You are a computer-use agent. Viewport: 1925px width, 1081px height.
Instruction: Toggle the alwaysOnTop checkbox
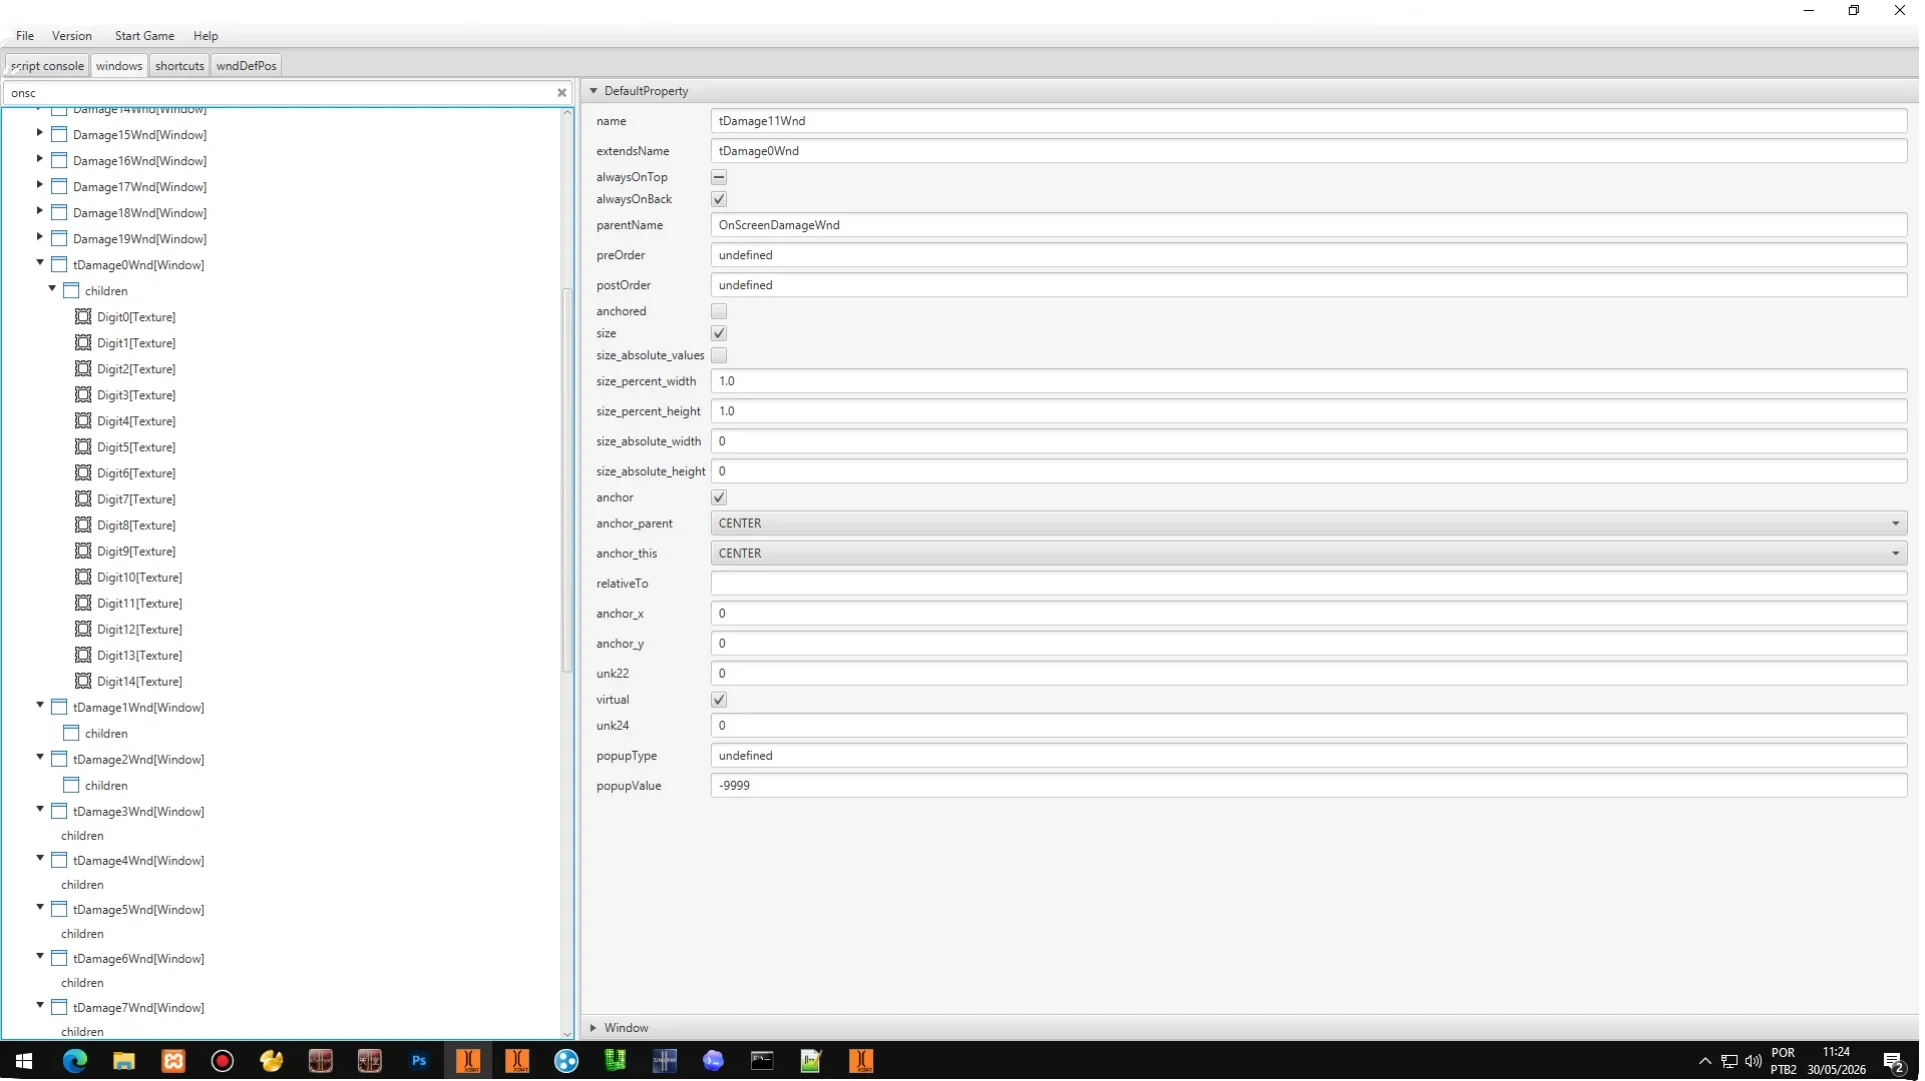[719, 177]
